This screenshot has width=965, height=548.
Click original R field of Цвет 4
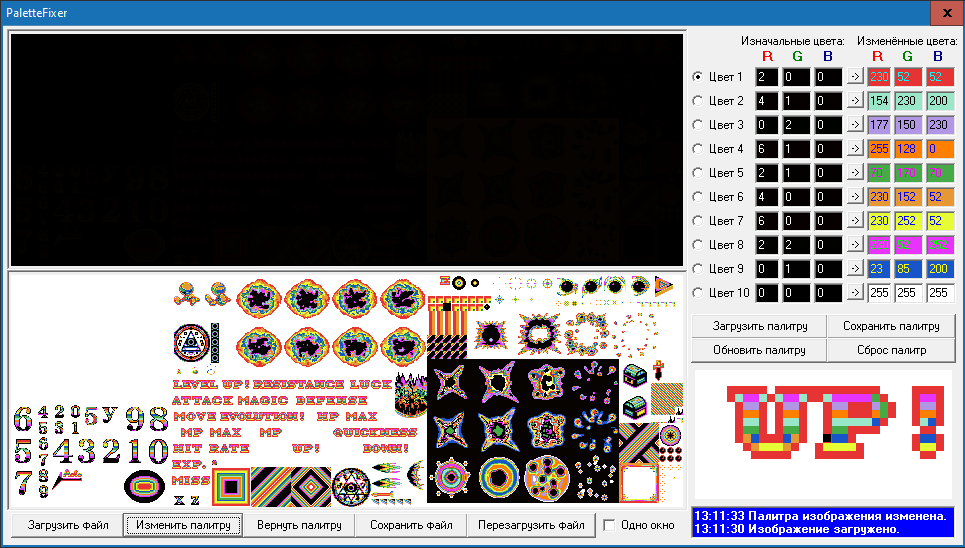point(767,149)
